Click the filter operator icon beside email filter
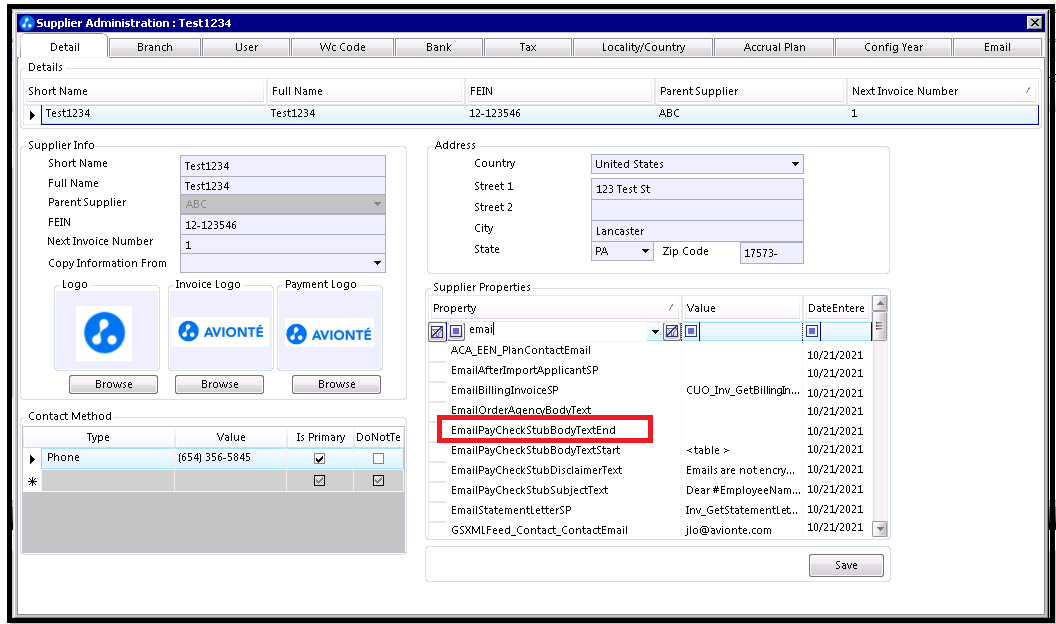Image resolution: width=1056 pixels, height=624 pixels. pyautogui.click(x=456, y=331)
